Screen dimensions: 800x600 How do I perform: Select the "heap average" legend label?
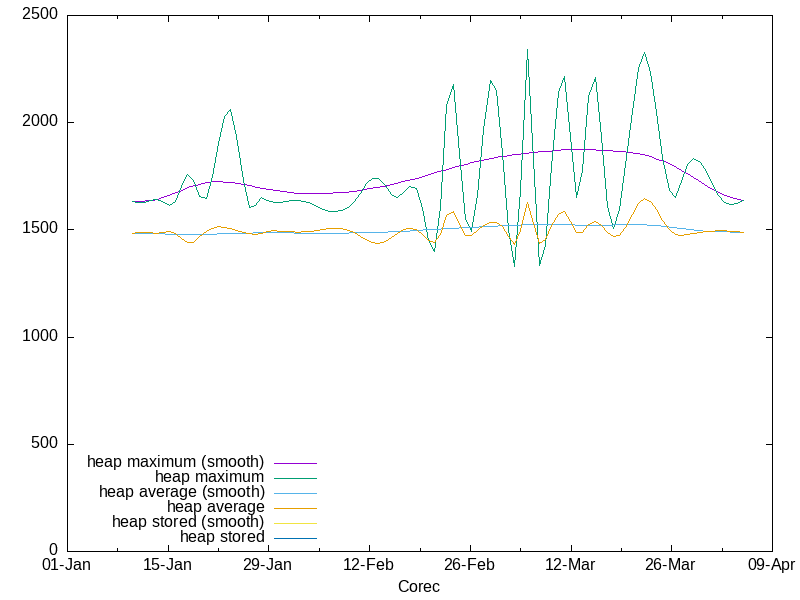(x=215, y=507)
